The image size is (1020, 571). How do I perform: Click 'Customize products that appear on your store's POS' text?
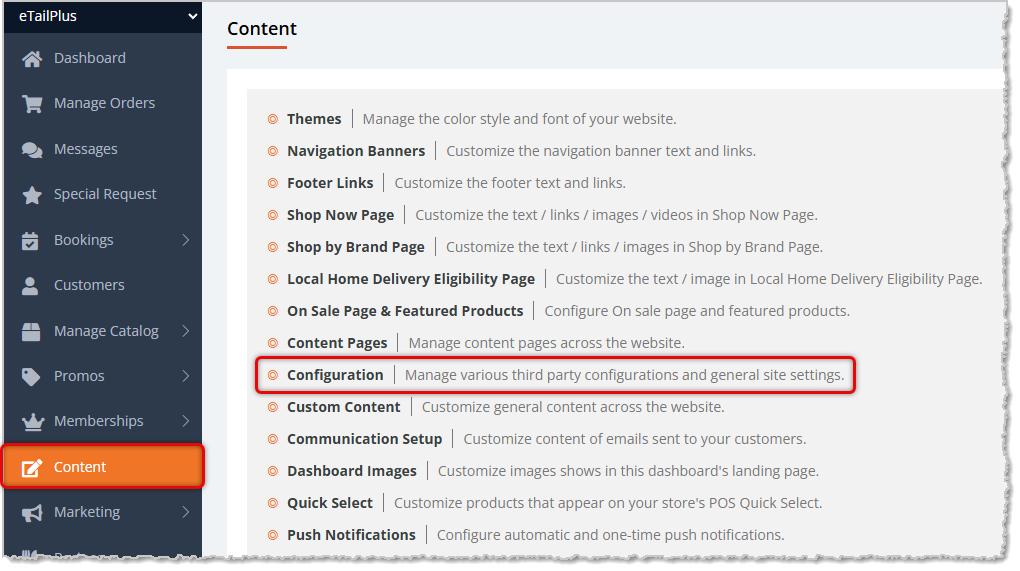pyautogui.click(x=608, y=503)
